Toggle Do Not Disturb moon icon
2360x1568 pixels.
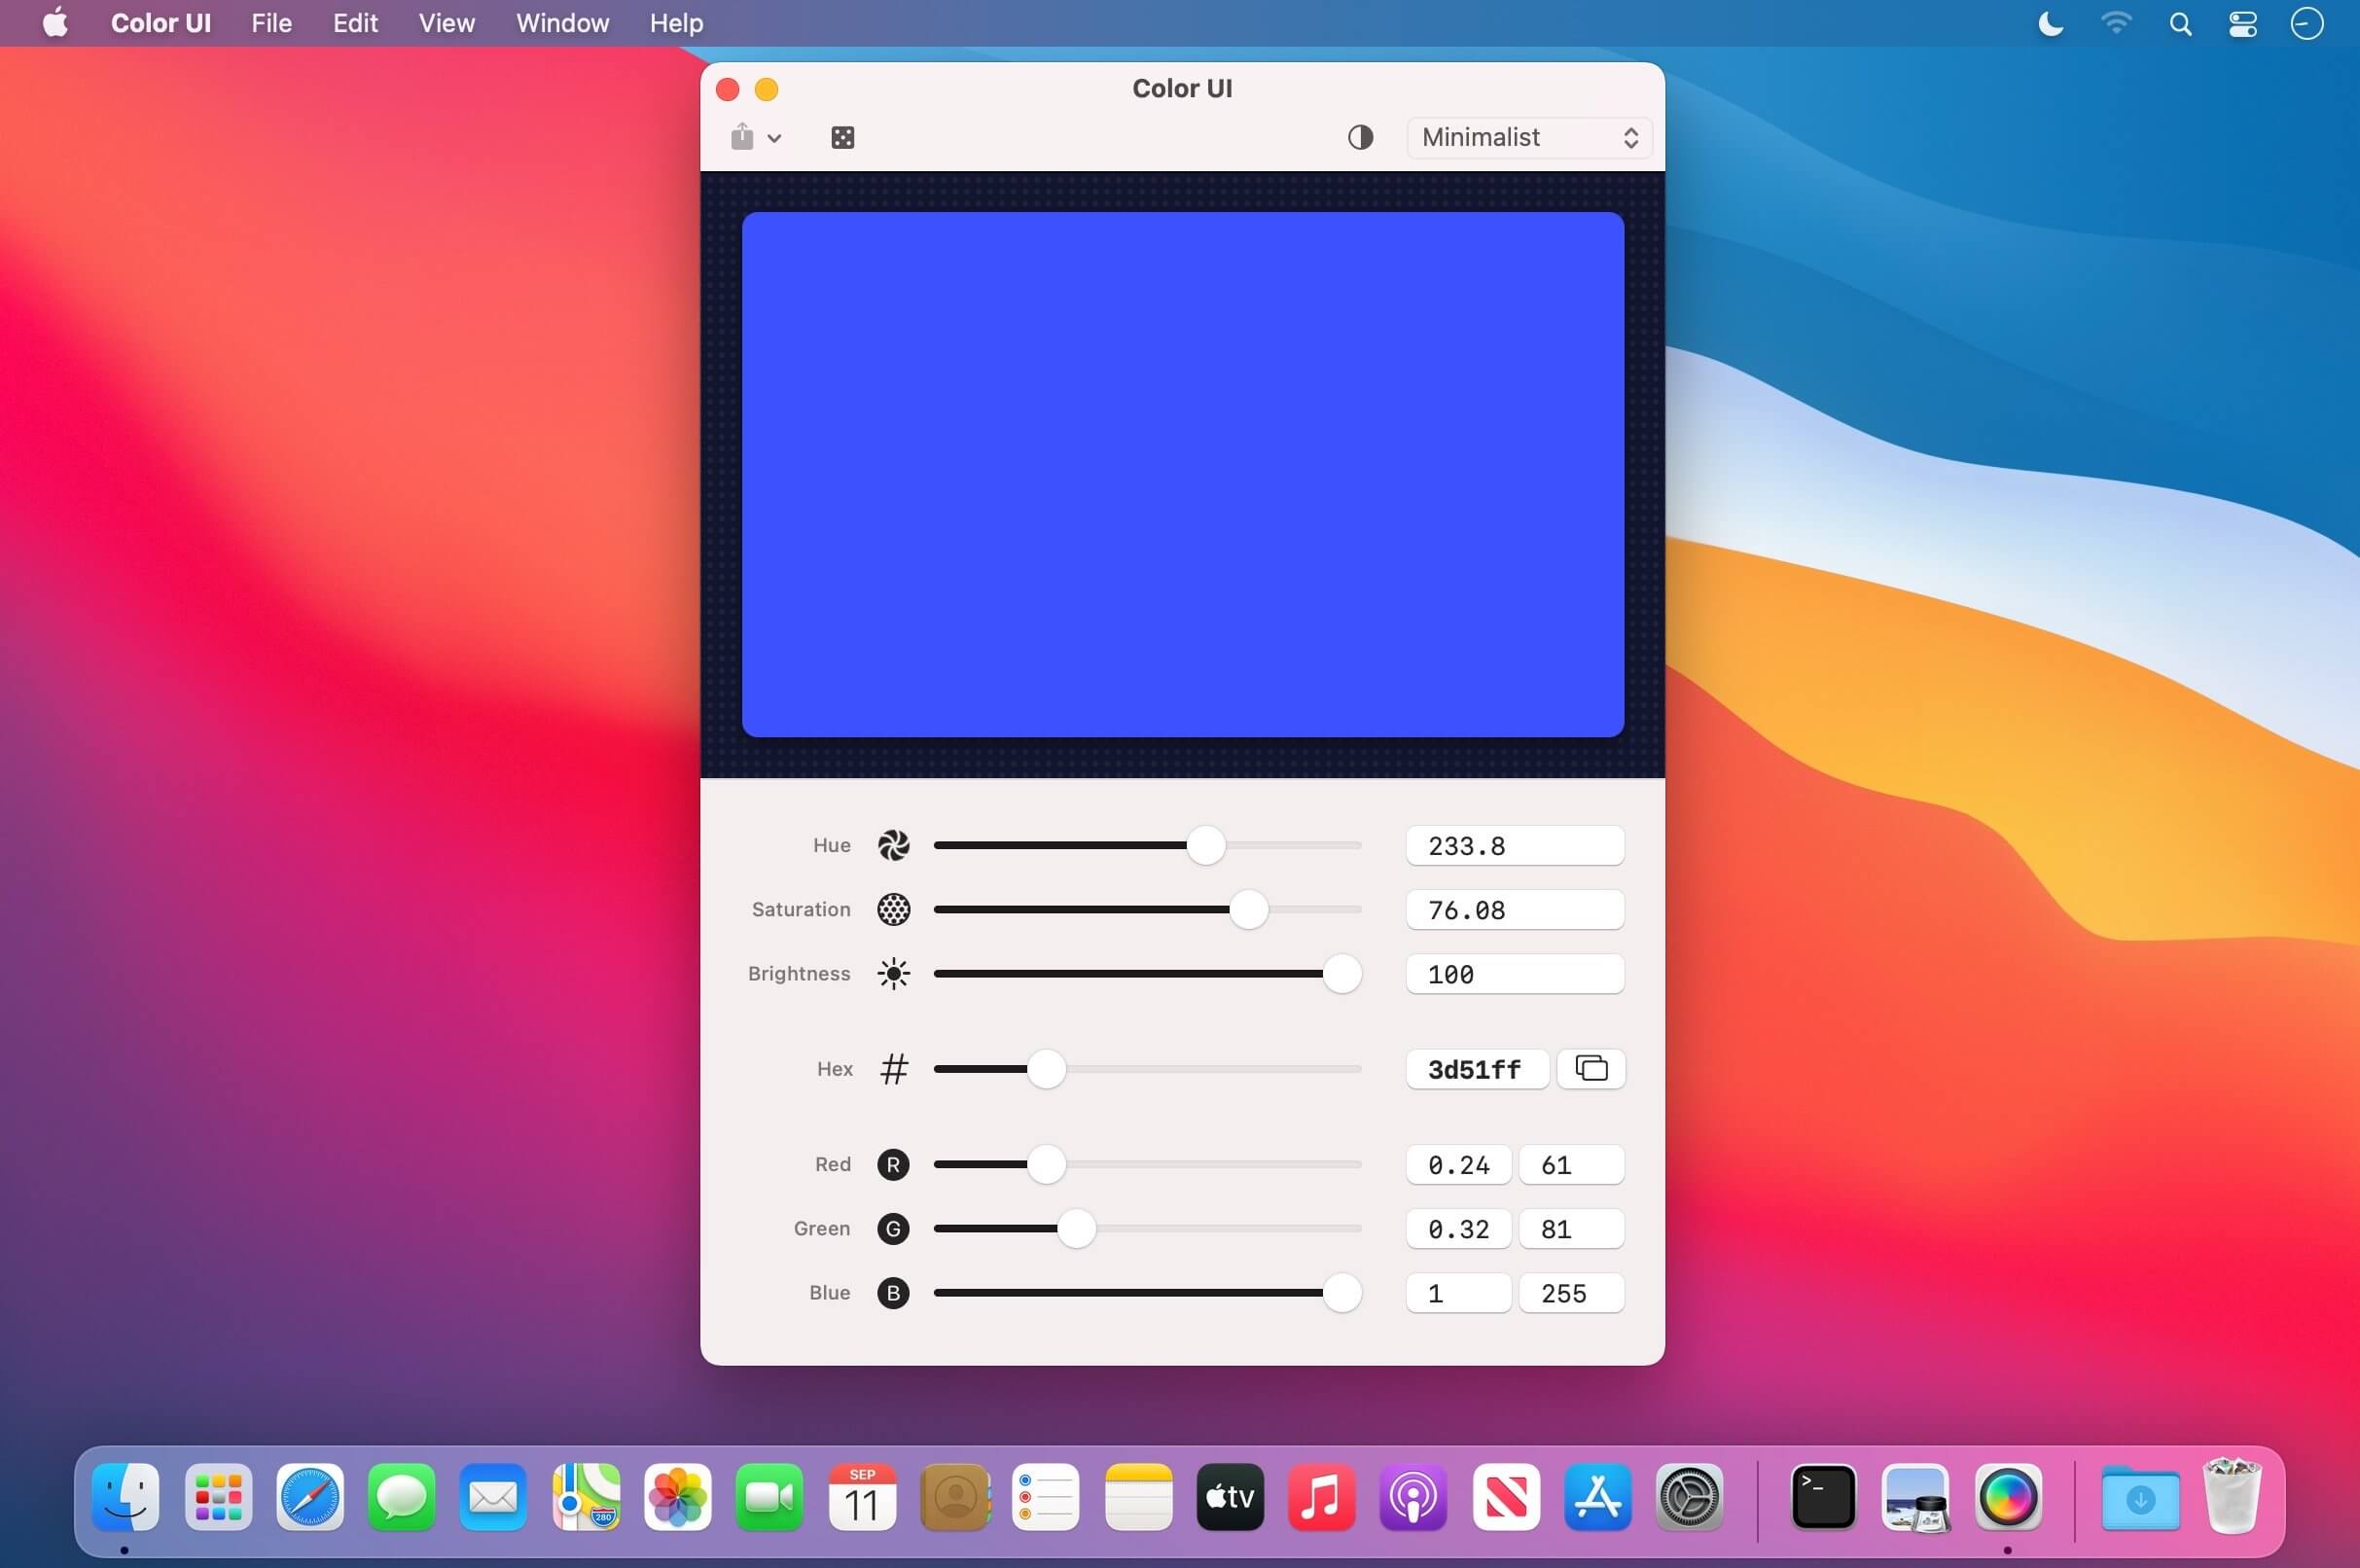tap(2050, 23)
